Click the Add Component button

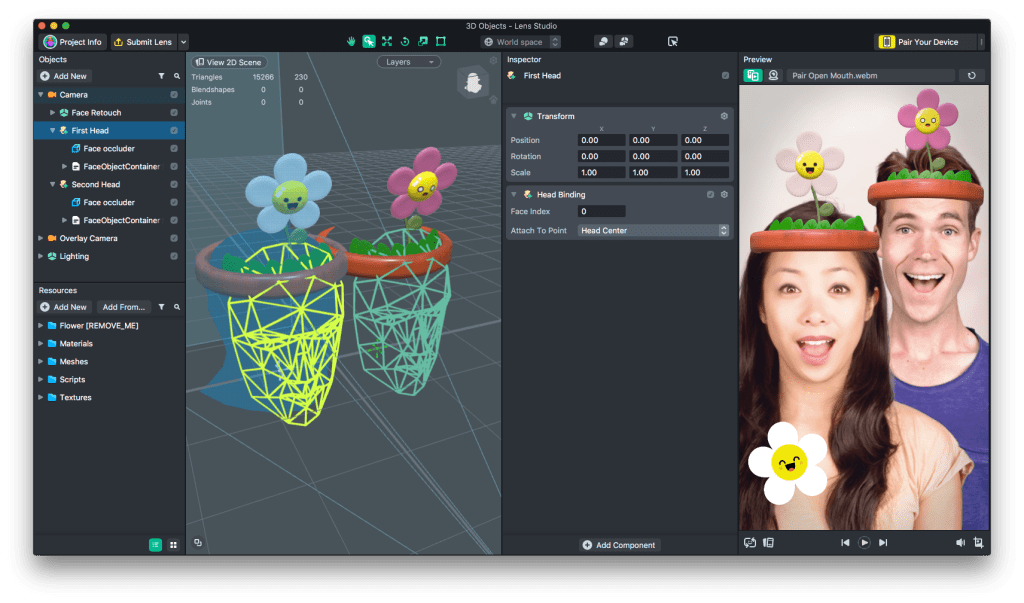(x=620, y=545)
